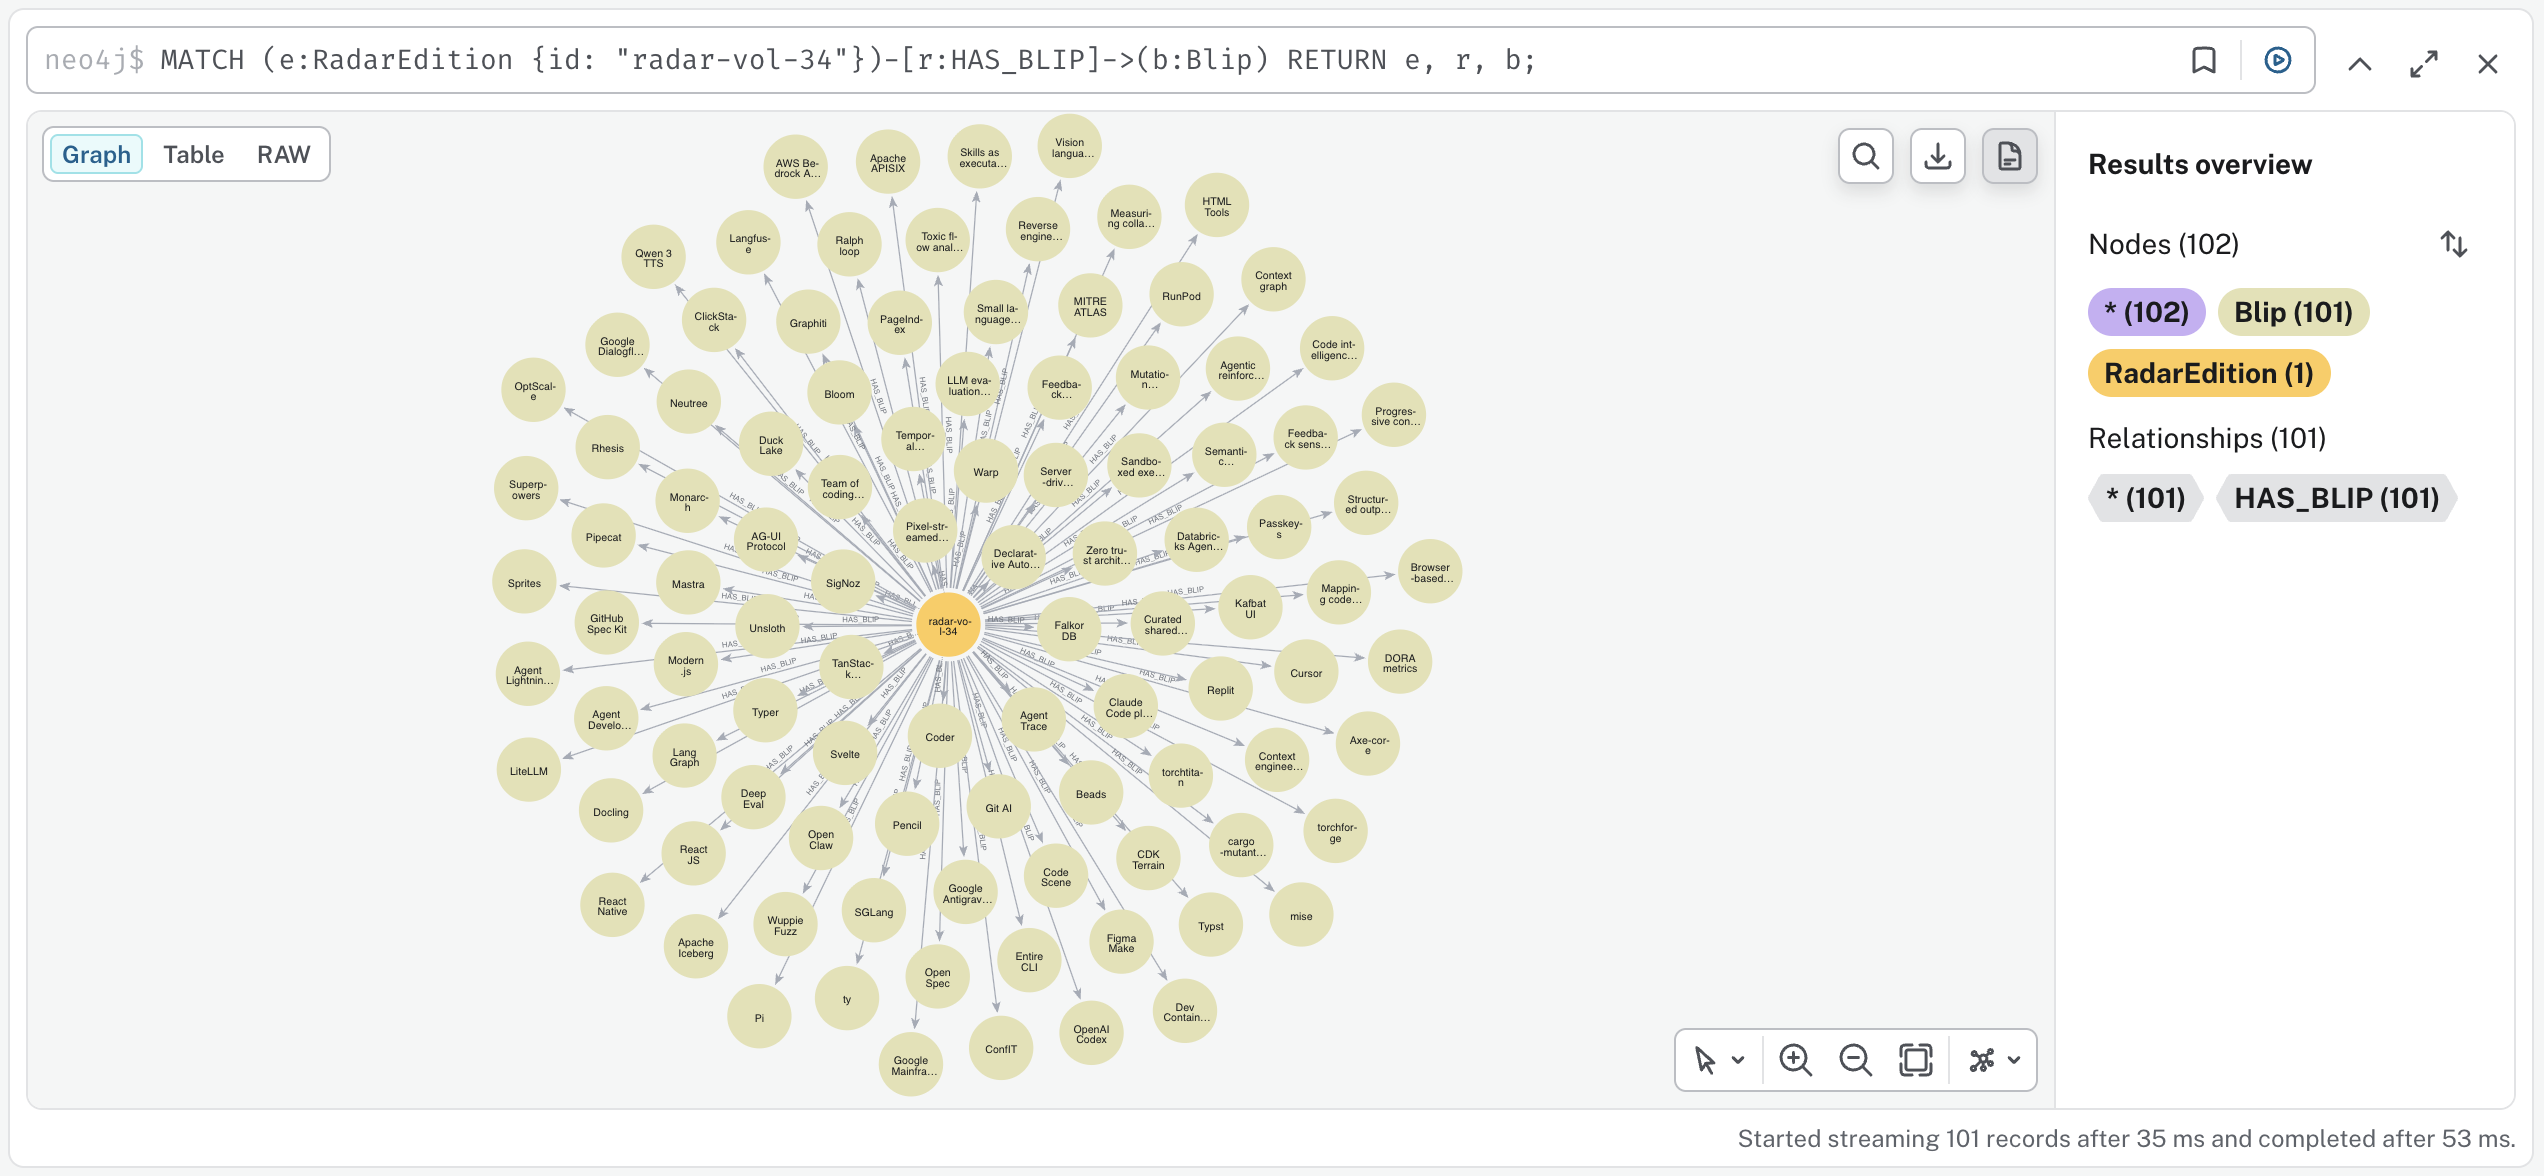The width and height of the screenshot is (2544, 1176).
Task: Click the Google Mainframe node
Action: pyautogui.click(x=911, y=1065)
